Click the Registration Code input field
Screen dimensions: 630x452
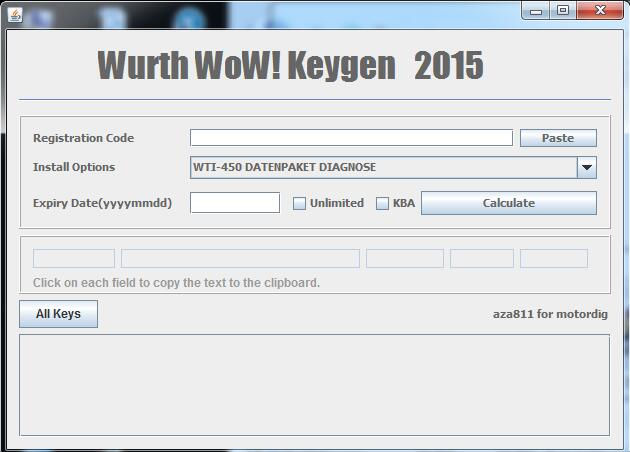pyautogui.click(x=351, y=138)
